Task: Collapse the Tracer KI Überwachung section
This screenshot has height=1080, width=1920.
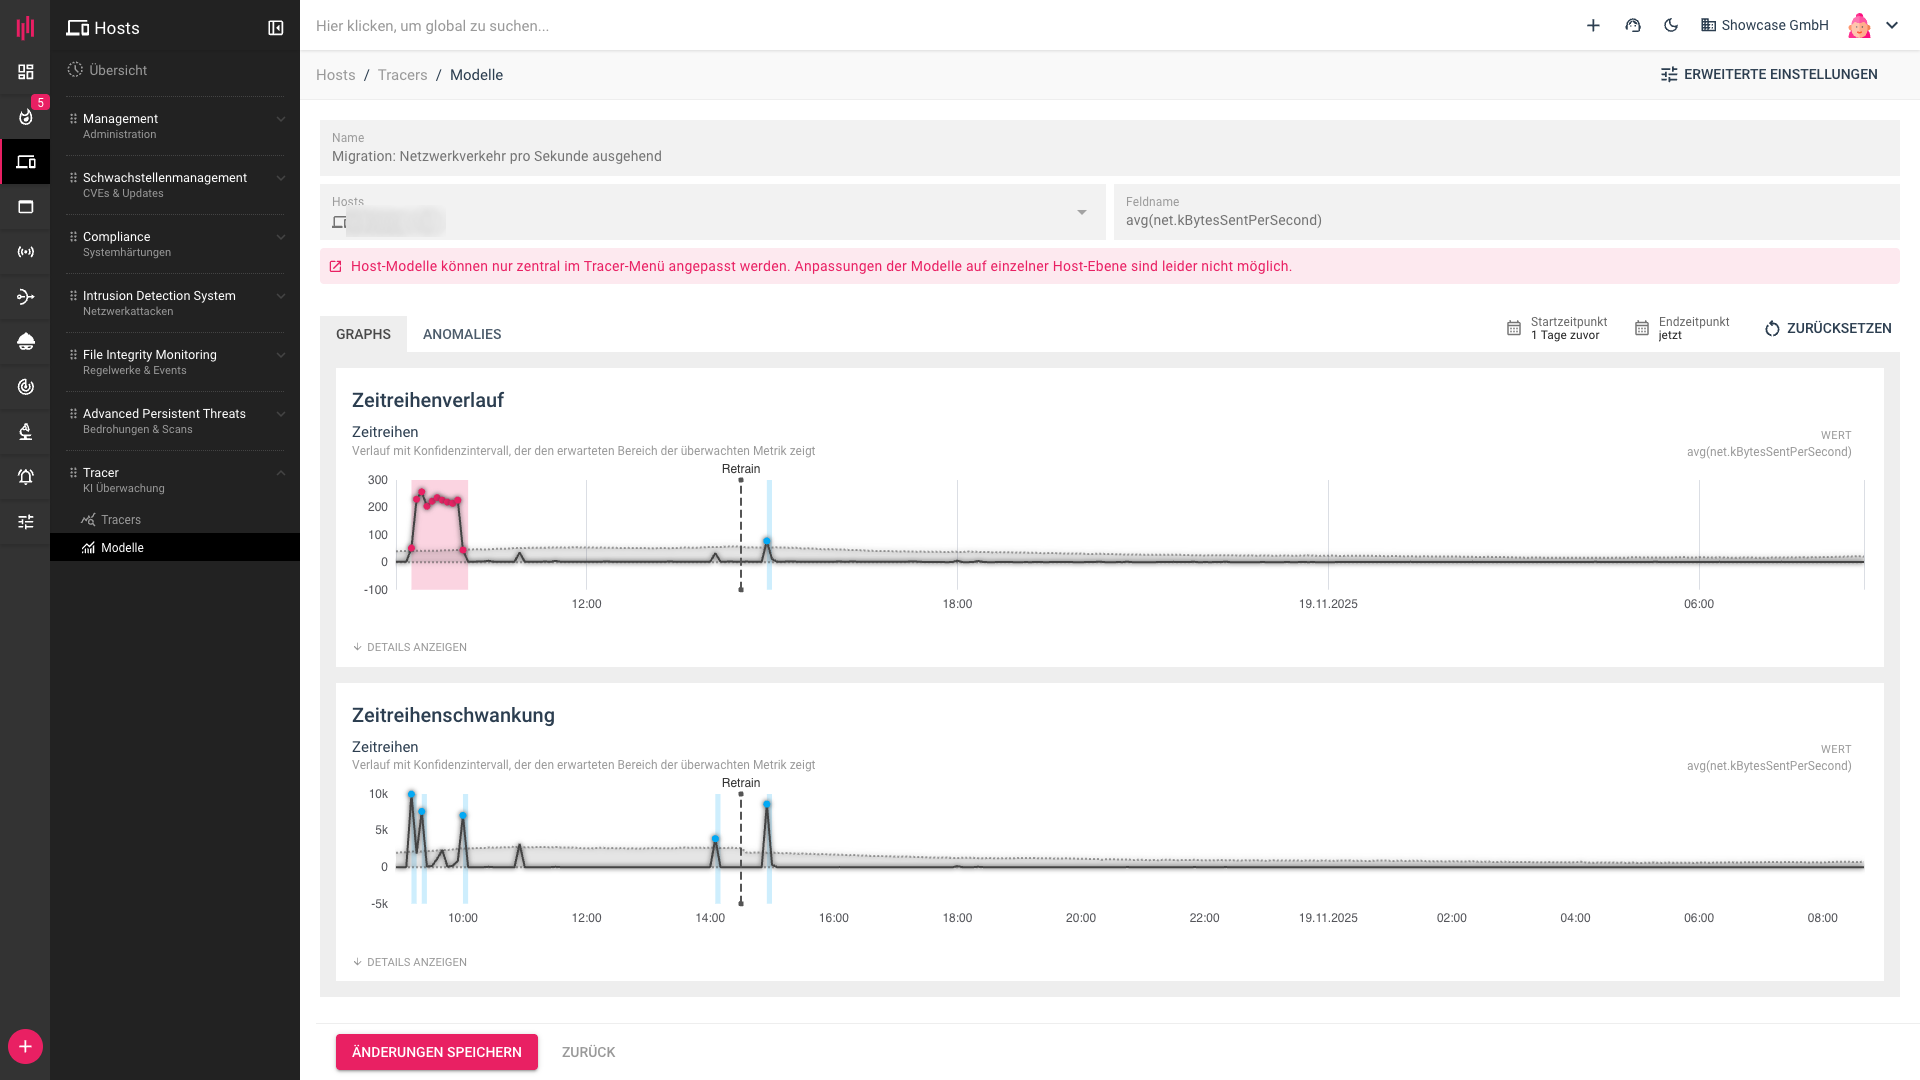Action: (x=281, y=473)
